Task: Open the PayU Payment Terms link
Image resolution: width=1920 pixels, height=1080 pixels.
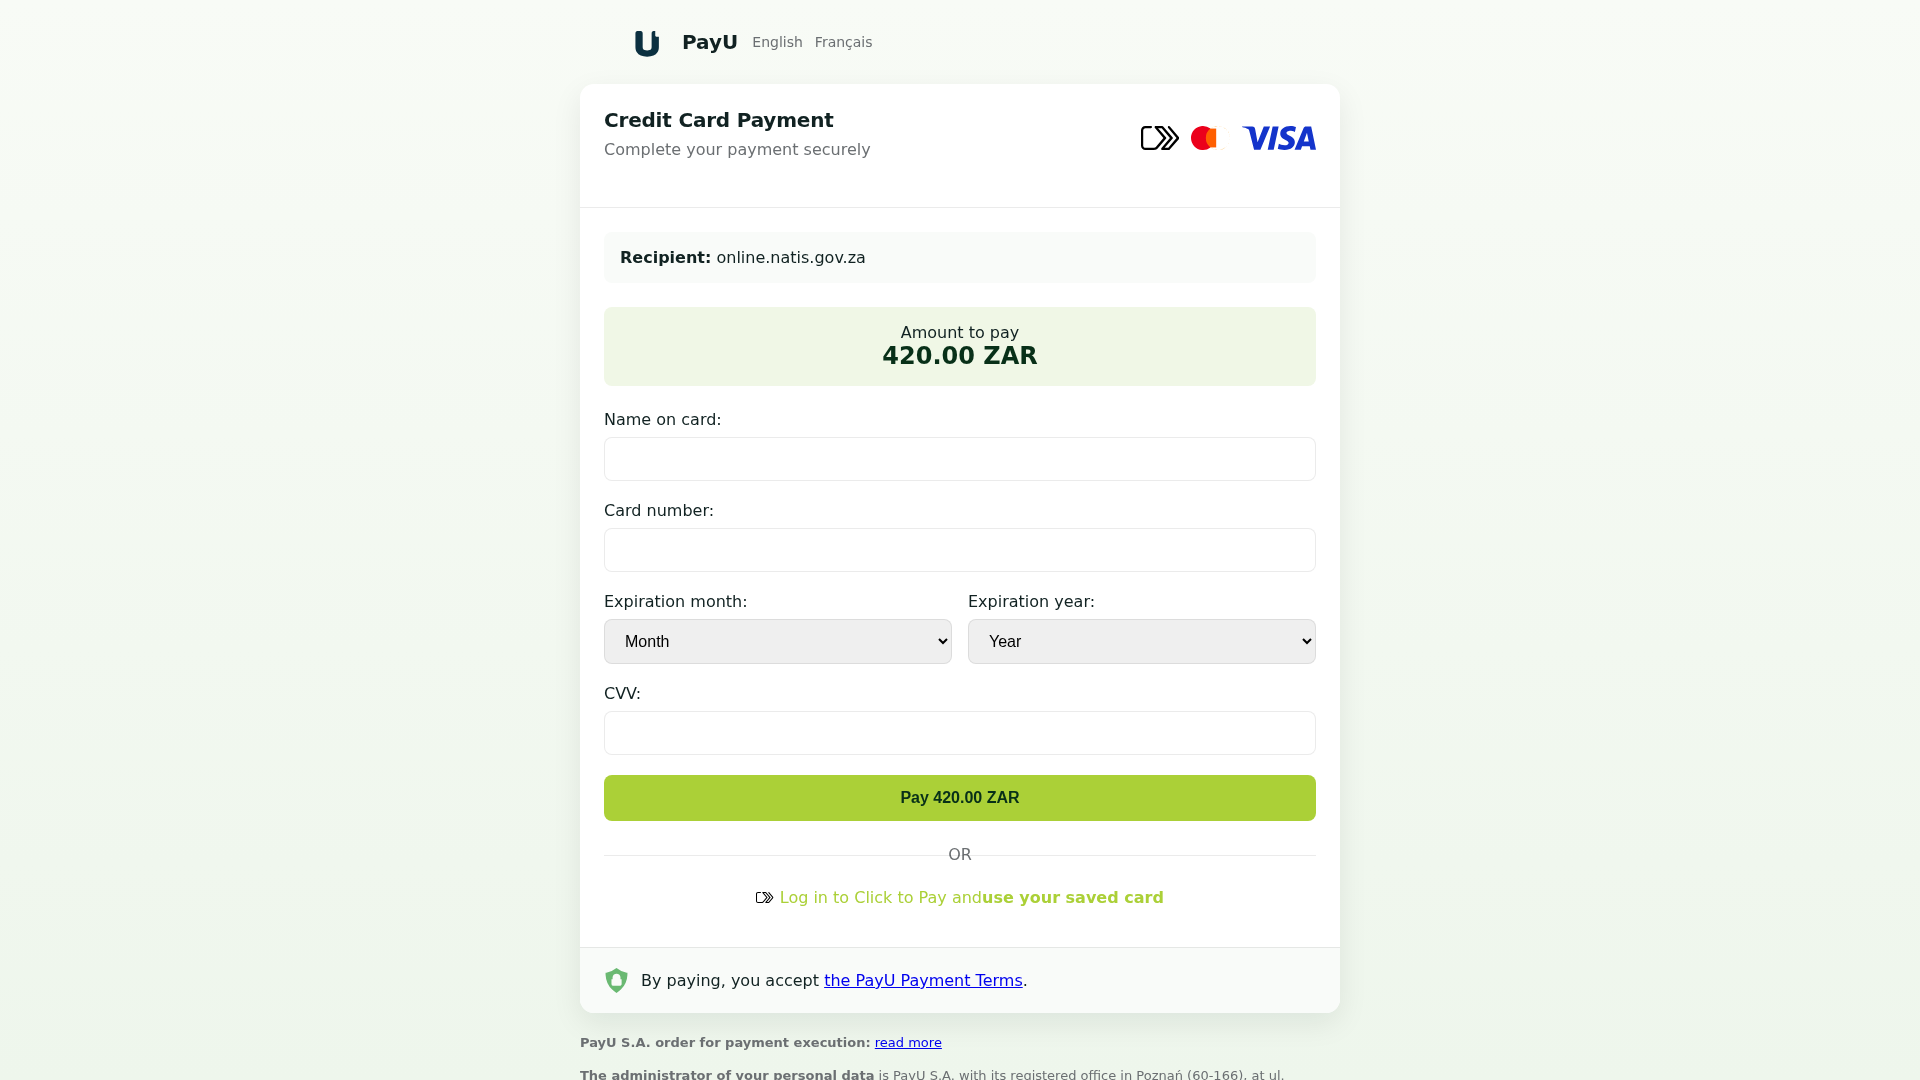Action: (x=923, y=981)
